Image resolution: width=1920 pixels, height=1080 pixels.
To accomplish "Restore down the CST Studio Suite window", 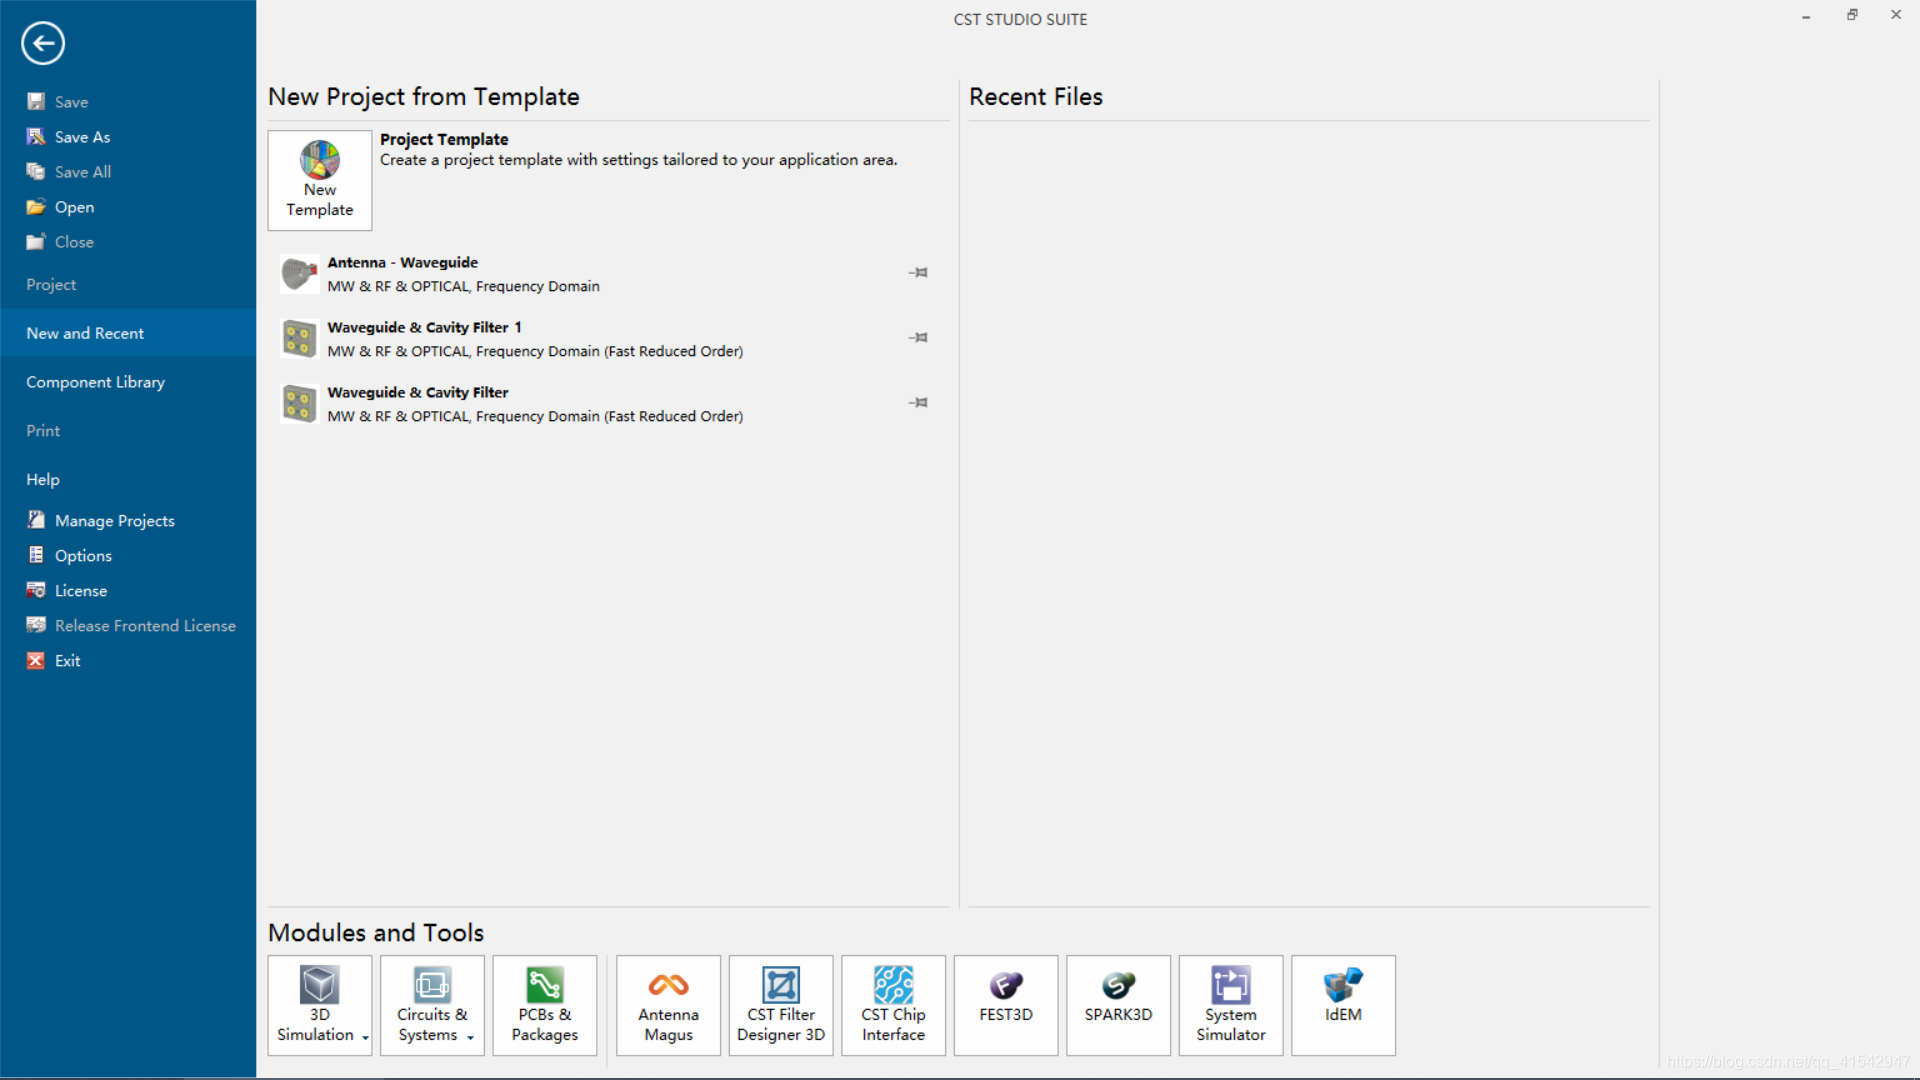I will click(x=1852, y=15).
